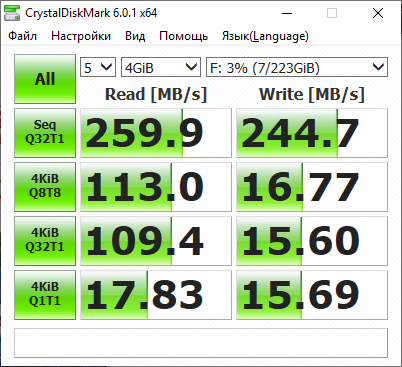This screenshot has width=402, height=367.
Task: Click the sequential write result 244.7
Action: pos(312,133)
